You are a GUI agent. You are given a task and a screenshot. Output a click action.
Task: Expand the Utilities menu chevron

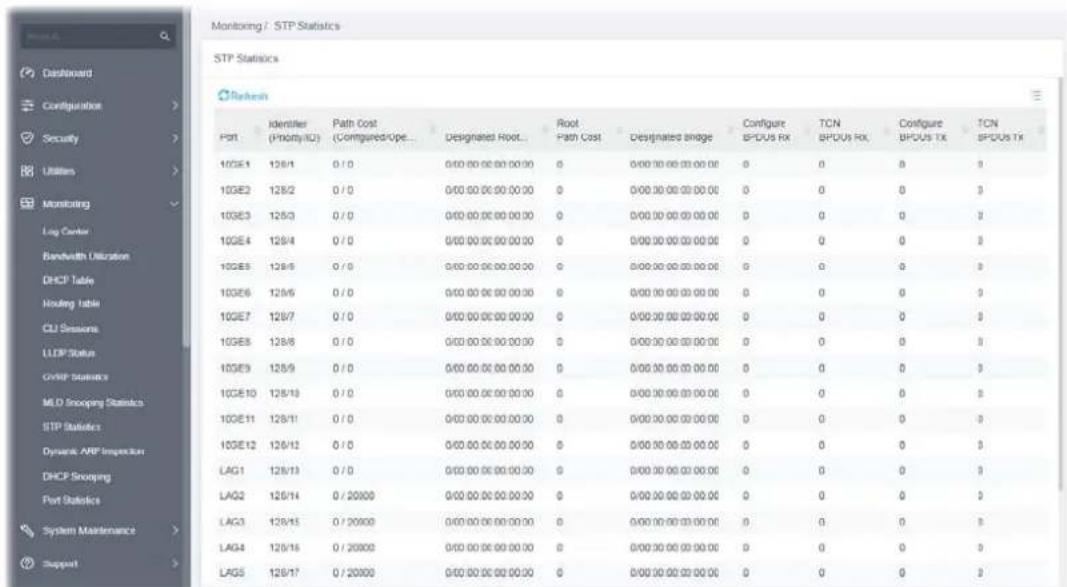(174, 171)
